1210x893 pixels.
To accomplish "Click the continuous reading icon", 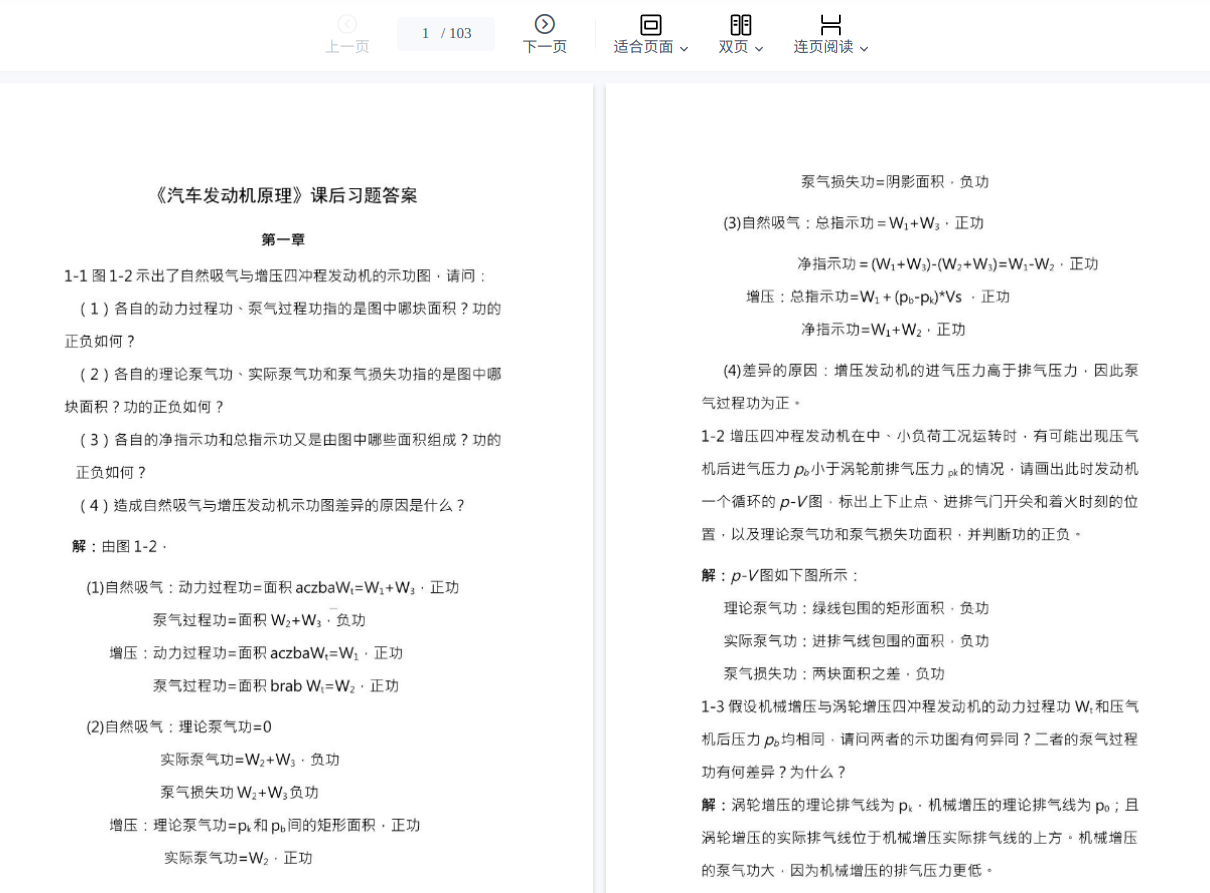I will click(x=830, y=25).
